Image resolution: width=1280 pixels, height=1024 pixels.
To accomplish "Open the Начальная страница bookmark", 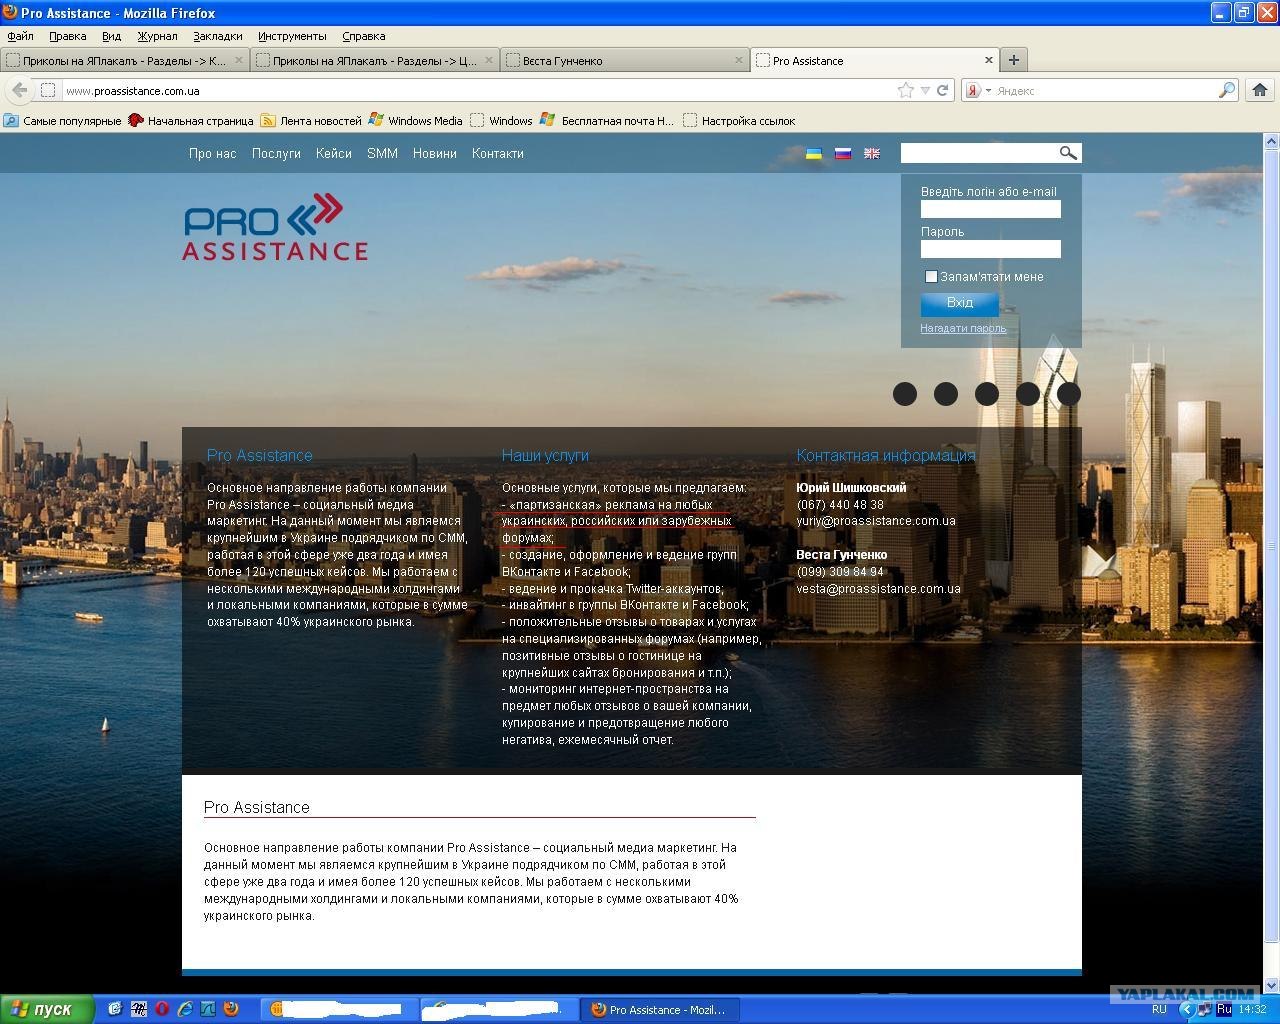I will tap(191, 120).
